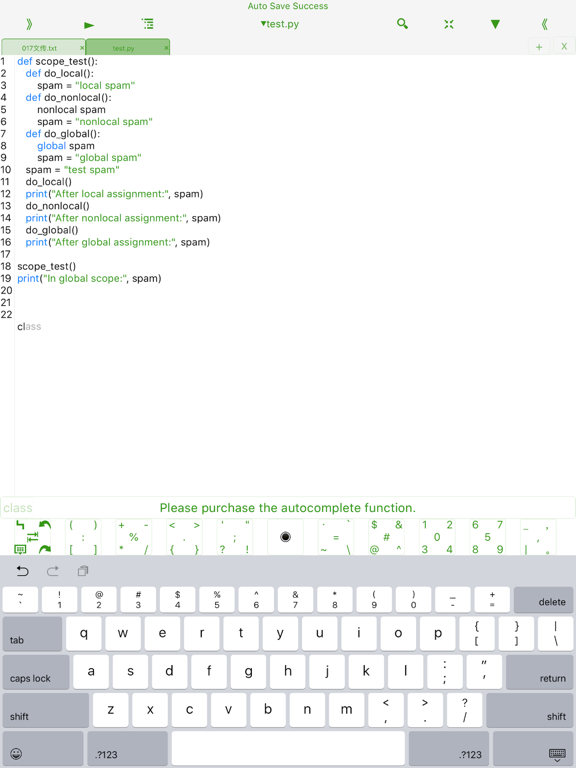Switch to right .?123 symbols layout
576x768 pixels.
449,748
